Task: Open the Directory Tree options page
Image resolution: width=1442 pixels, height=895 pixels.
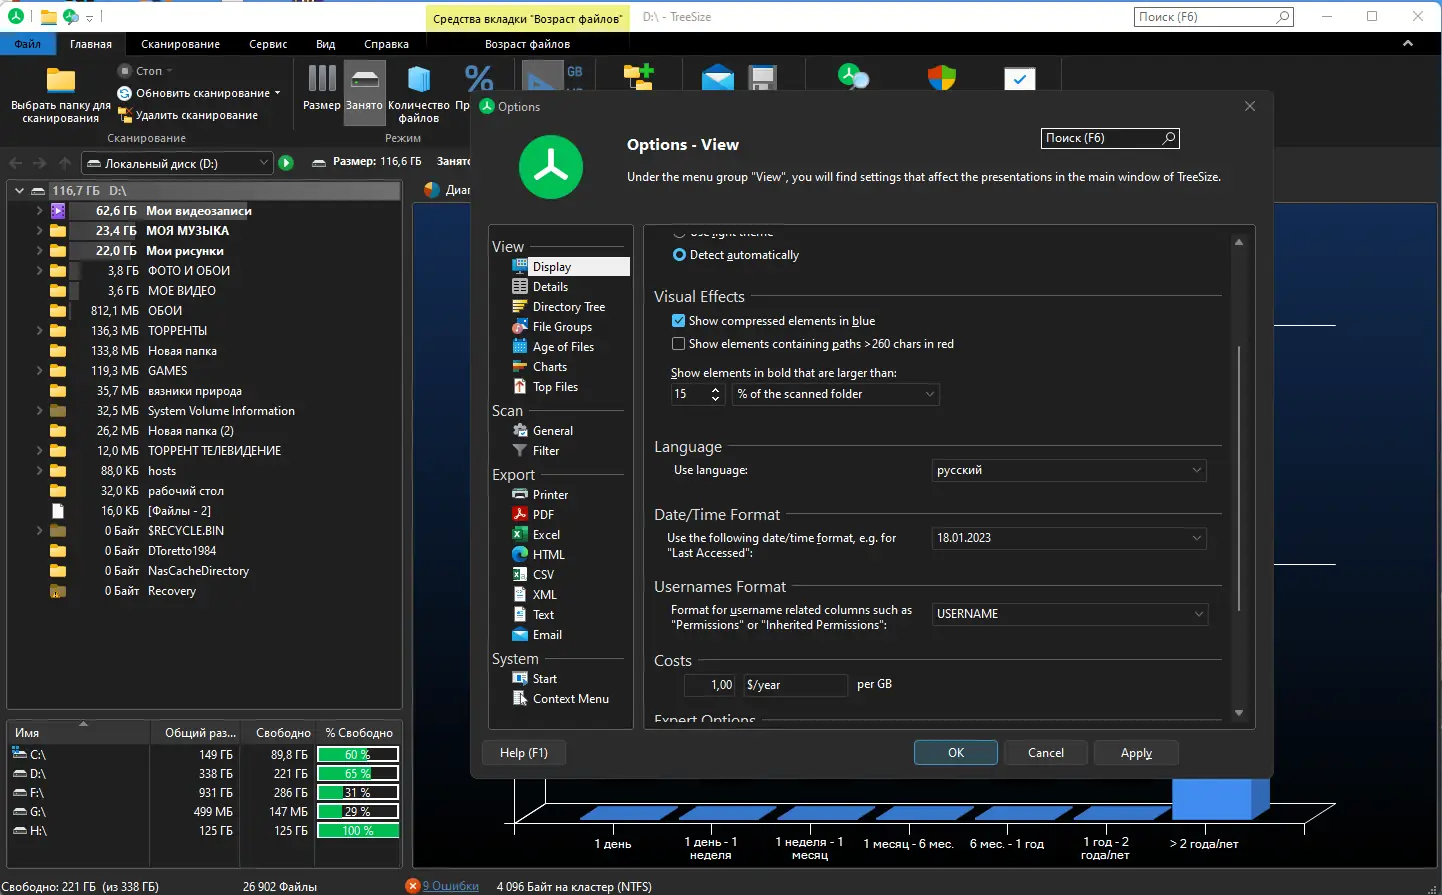Action: coord(568,307)
